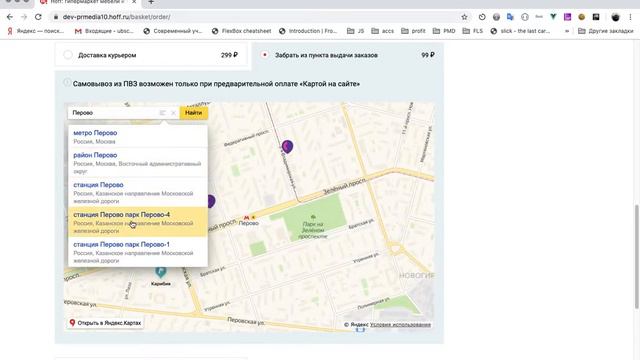Click the Перово metro station icon on map
Viewport: 640px width, 360px height.
[x=247, y=218]
